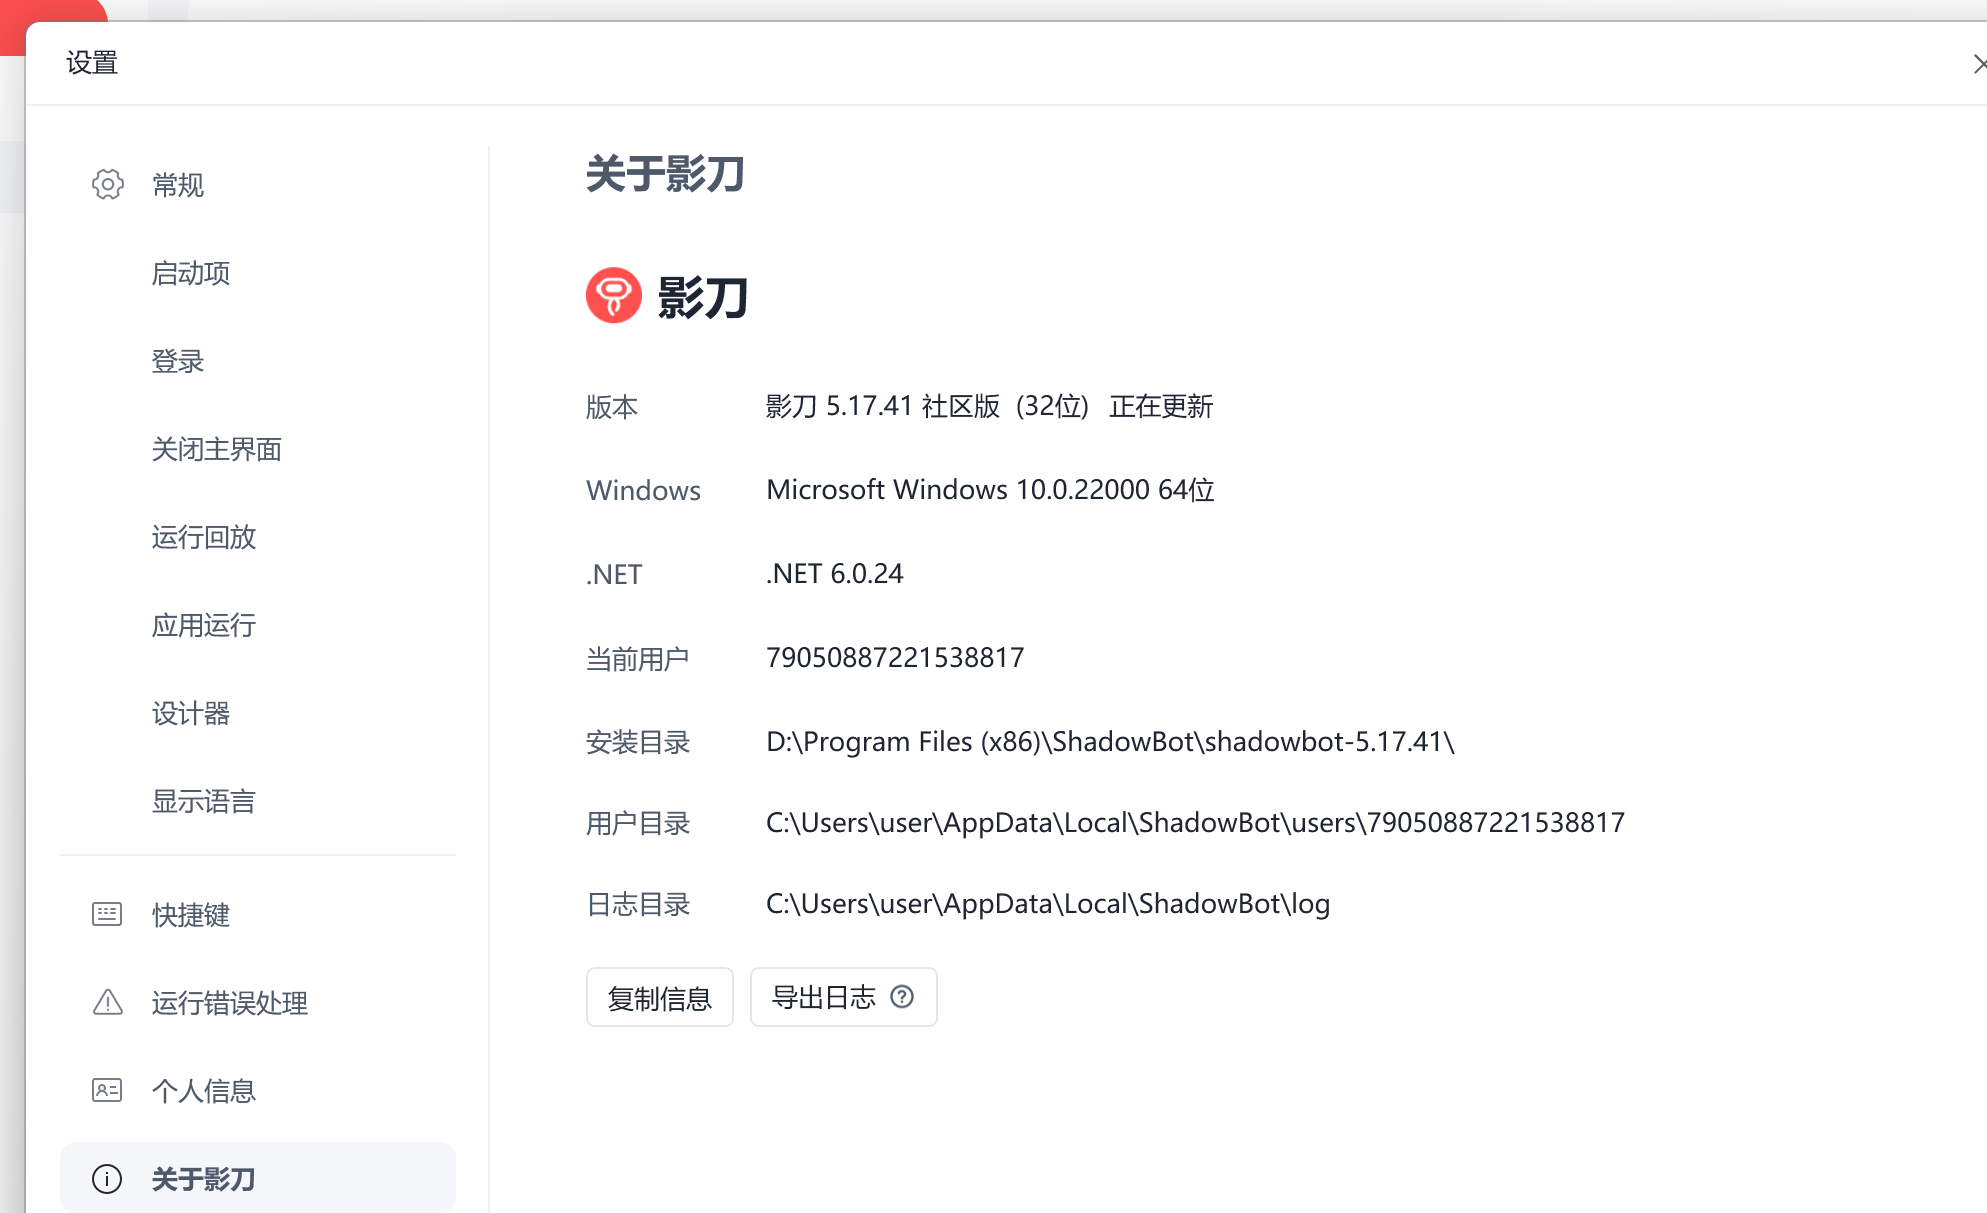This screenshot has height=1213, width=1987.
Task: Click the 用户目录 path text
Action: pyautogui.click(x=1194, y=823)
